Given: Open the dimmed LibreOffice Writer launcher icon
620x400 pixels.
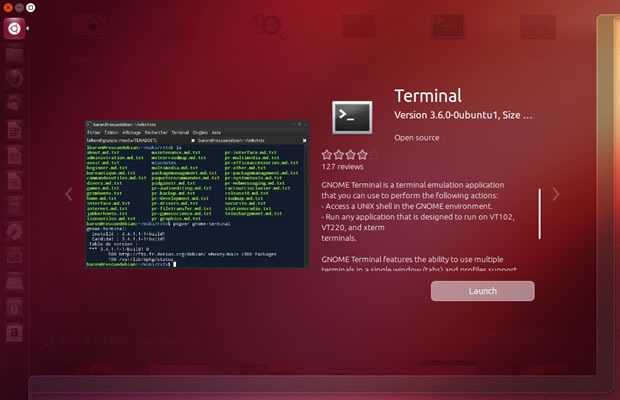Looking at the screenshot, I should pos(14,130).
